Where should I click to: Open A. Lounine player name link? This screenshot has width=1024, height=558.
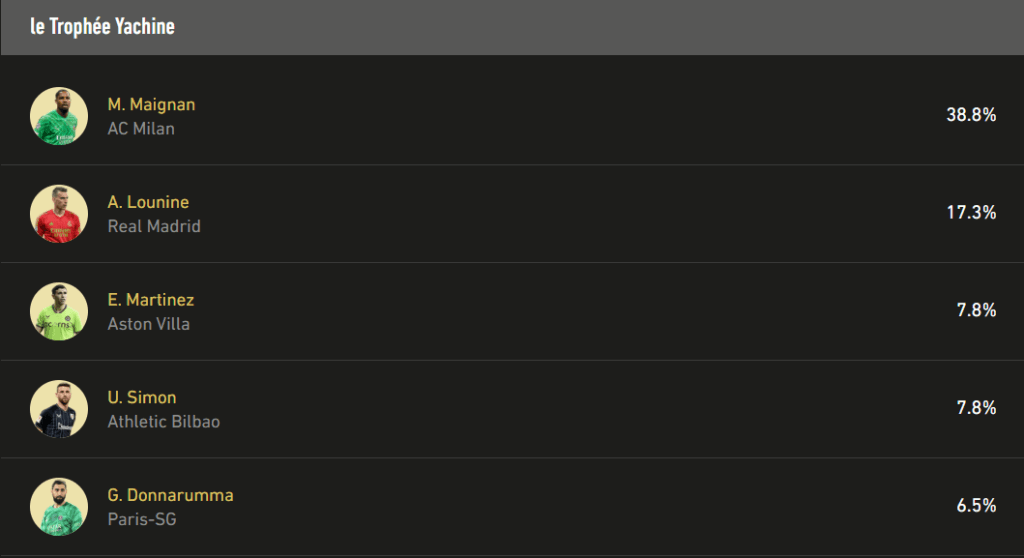148,202
